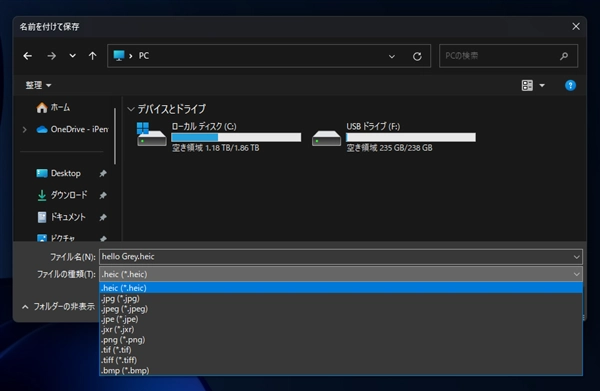The height and width of the screenshot is (391, 600).
Task: Open the help question mark button
Action: click(x=570, y=85)
